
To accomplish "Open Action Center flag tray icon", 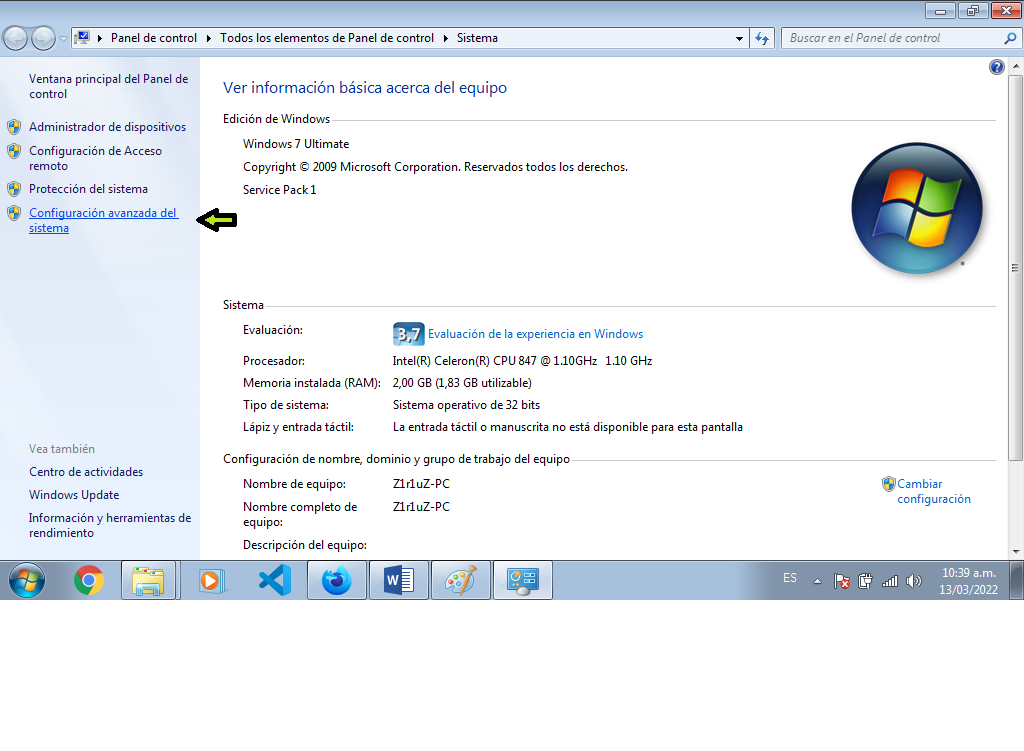I will pyautogui.click(x=842, y=581).
